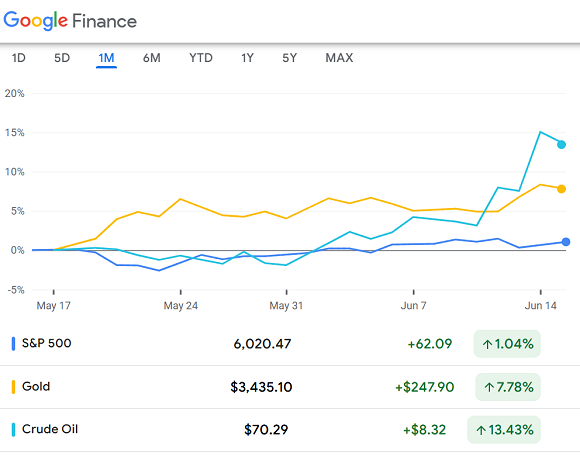Show the MAX time range
Viewport: 580px width, 456px height.
pyautogui.click(x=339, y=58)
